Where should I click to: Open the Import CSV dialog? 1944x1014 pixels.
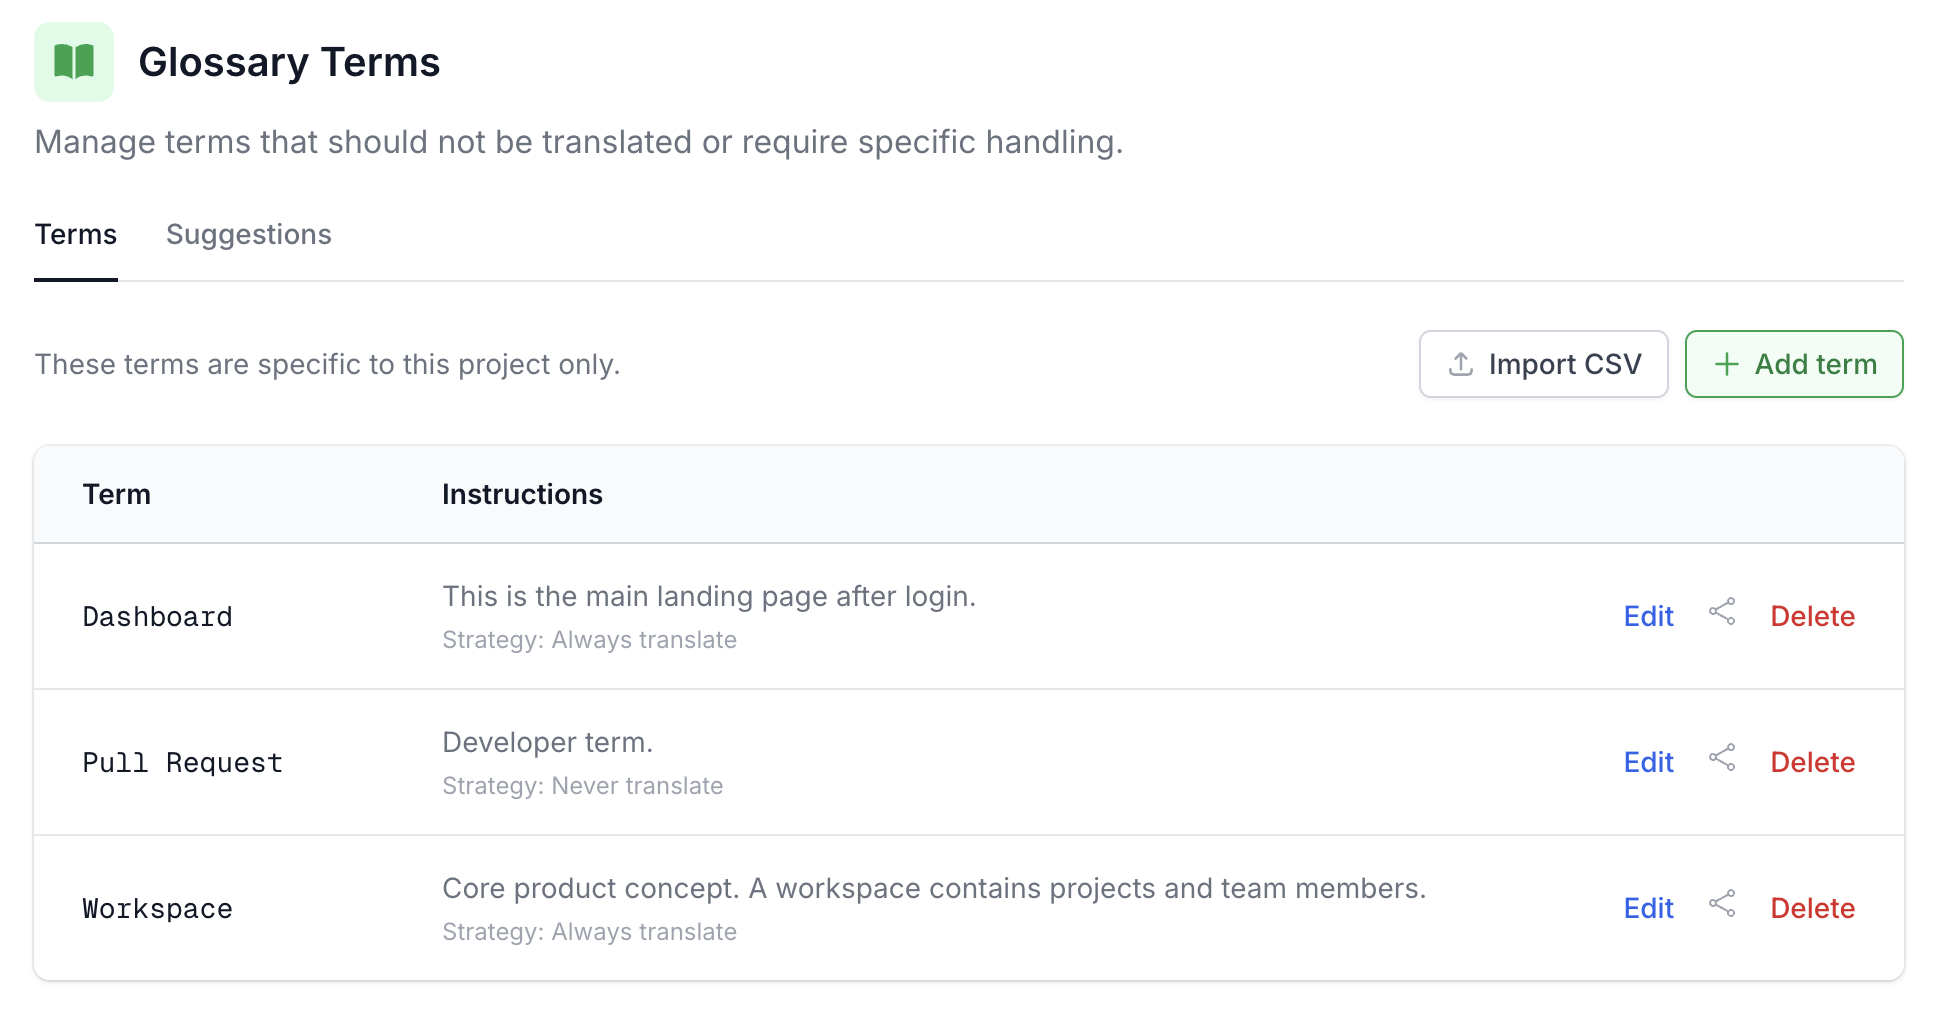(x=1543, y=364)
